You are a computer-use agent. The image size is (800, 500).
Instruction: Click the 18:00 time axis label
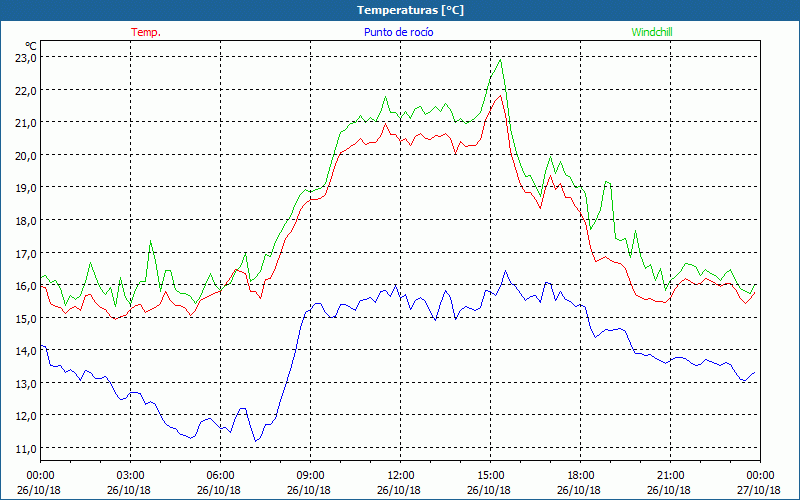(x=581, y=476)
